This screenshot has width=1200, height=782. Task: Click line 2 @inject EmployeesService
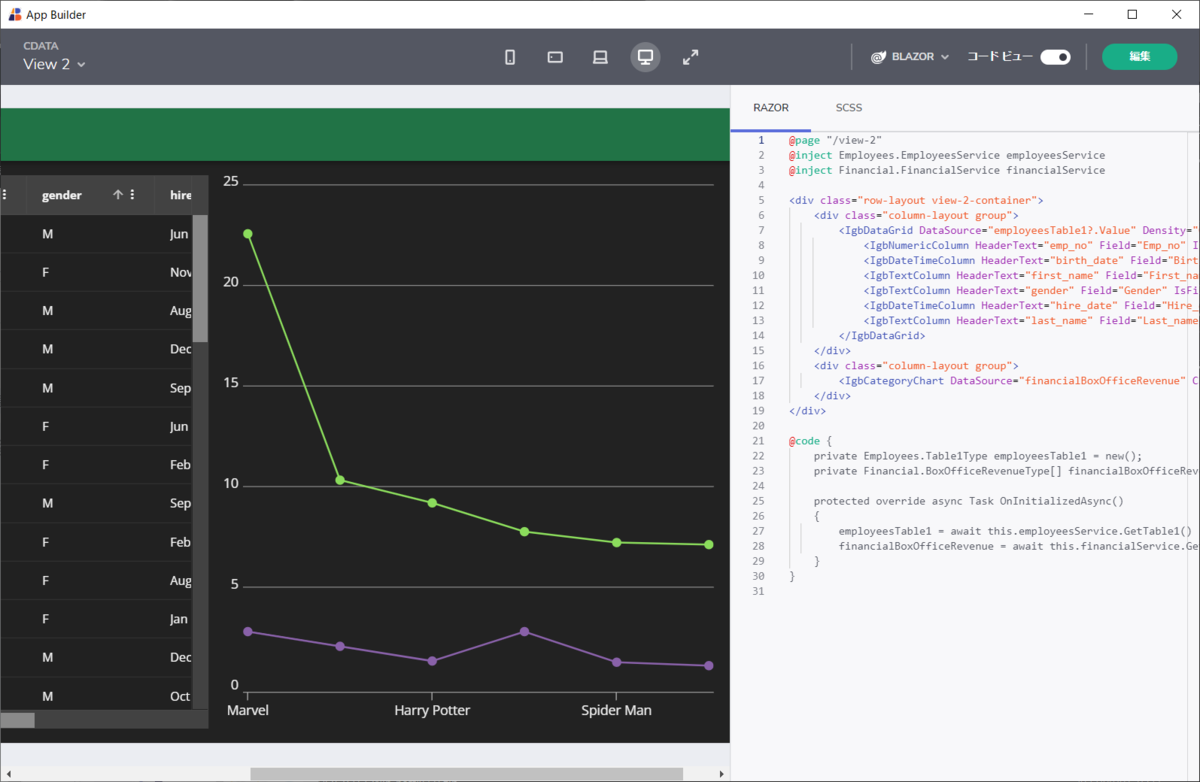tap(946, 155)
